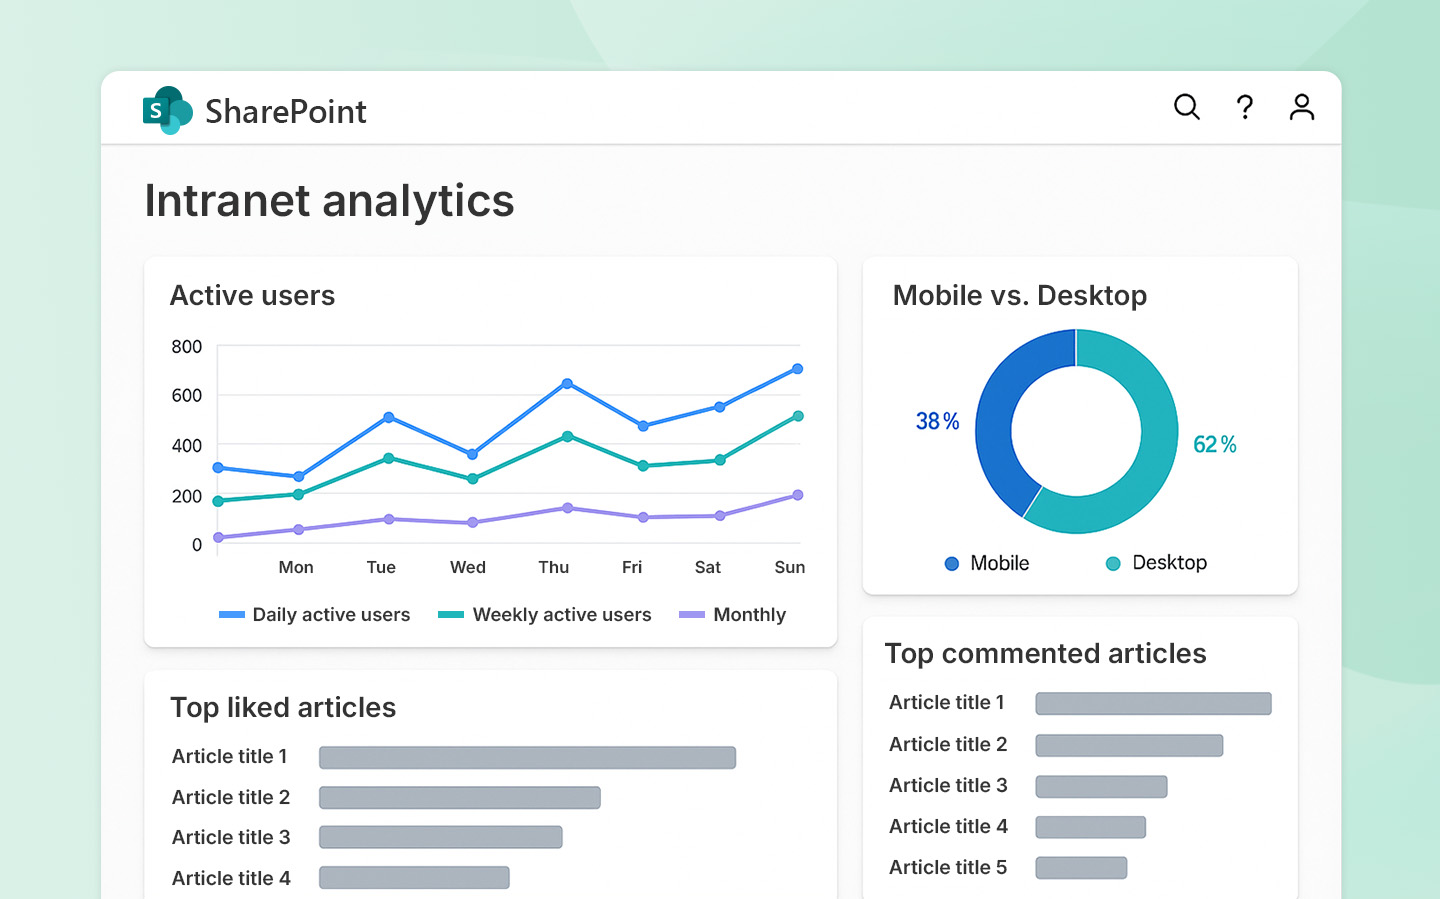Click the bar for commented Article title 5
The width and height of the screenshot is (1440, 899).
1081,868
